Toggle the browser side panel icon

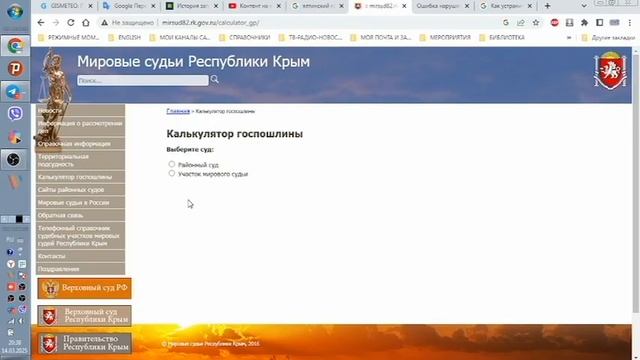(600, 23)
